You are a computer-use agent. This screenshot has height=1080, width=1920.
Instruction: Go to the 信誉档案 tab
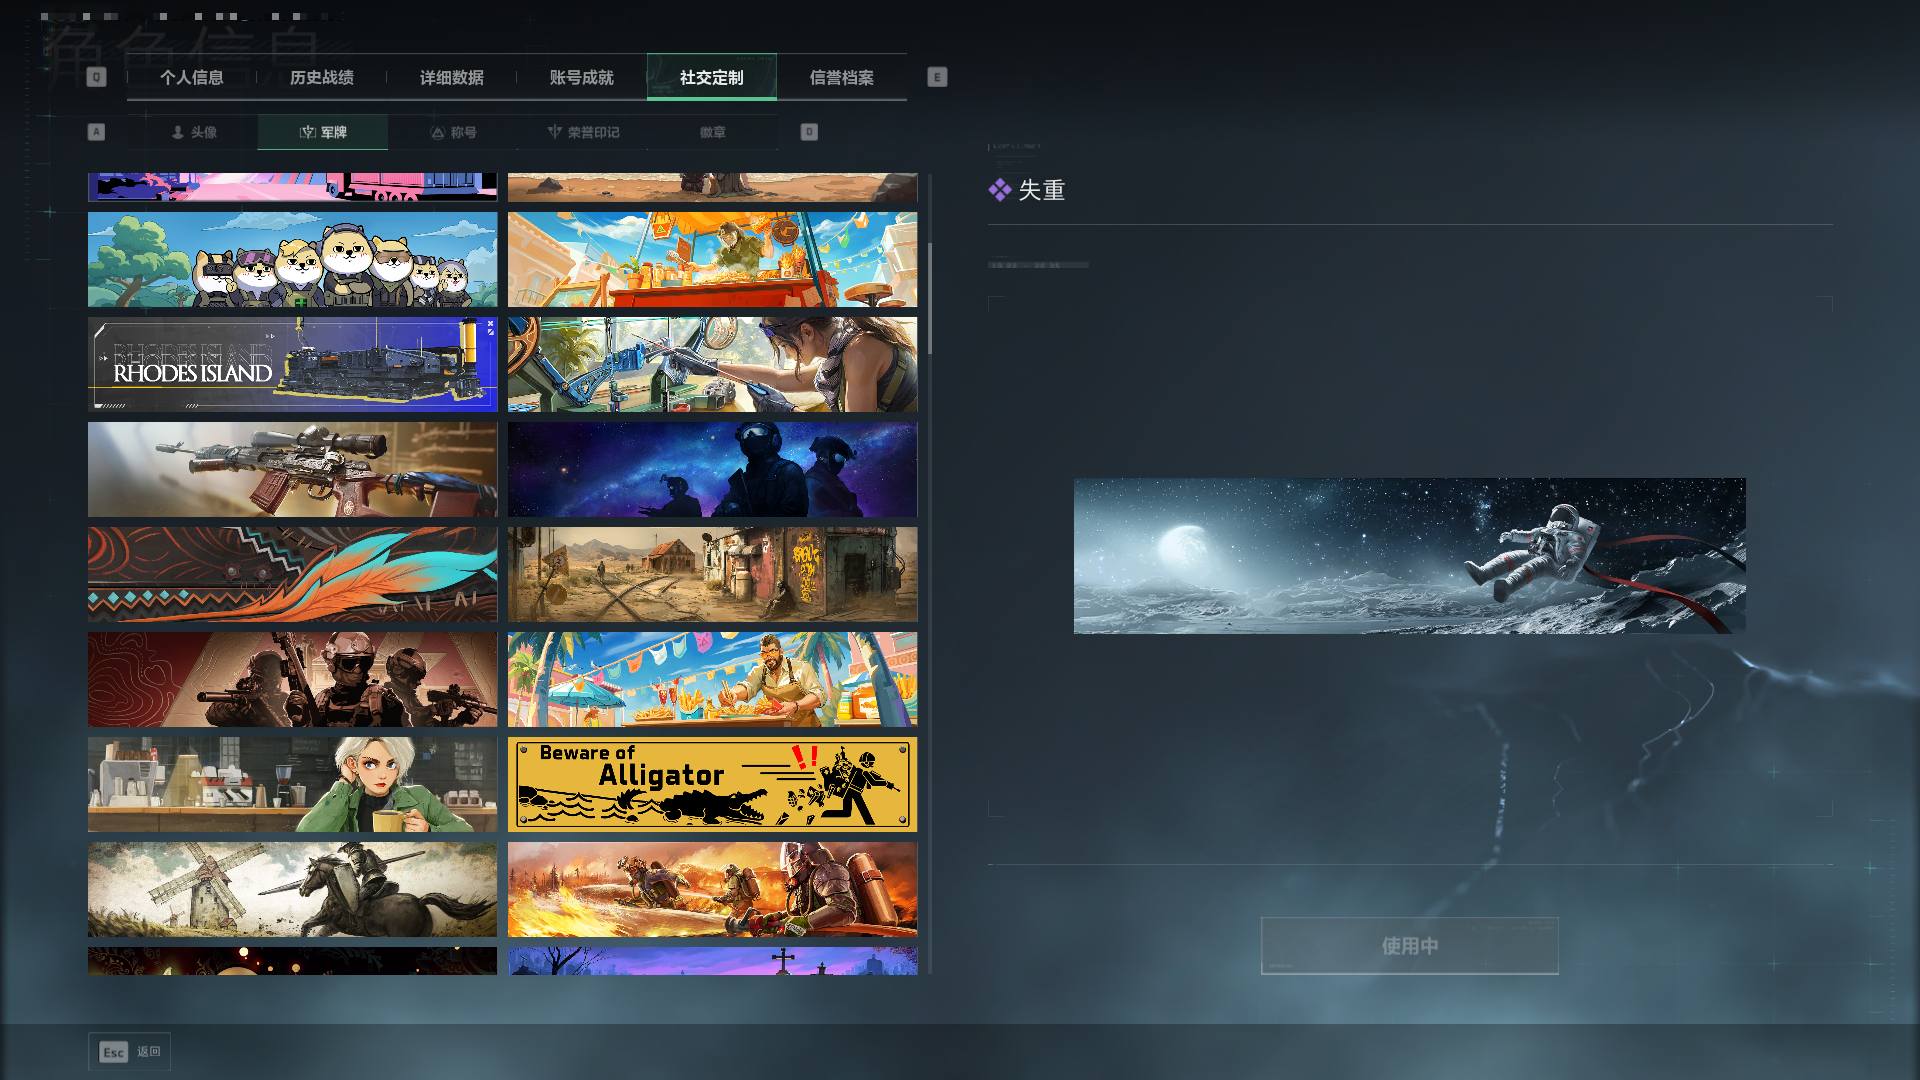click(x=842, y=77)
